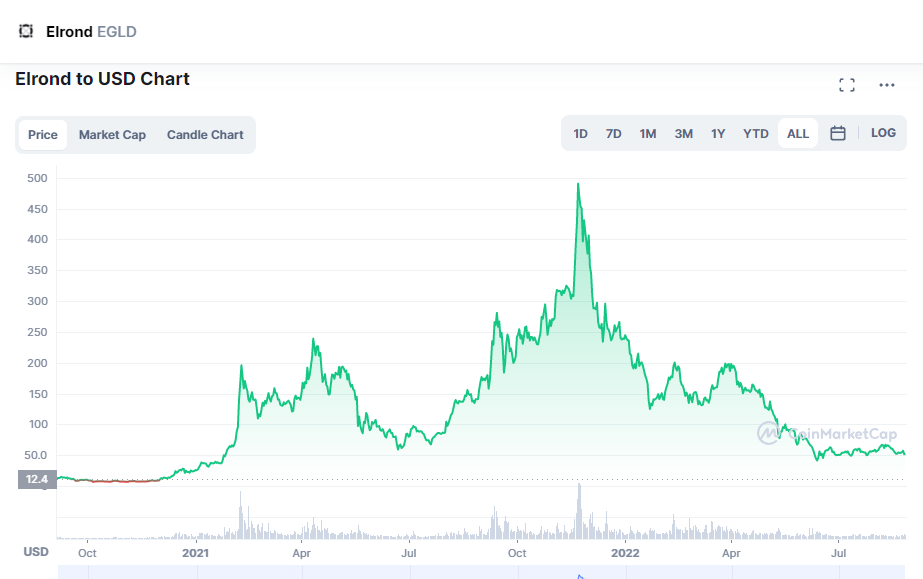Open the three-dot more options menu
Image resolution: width=923 pixels, height=579 pixels.
click(887, 85)
